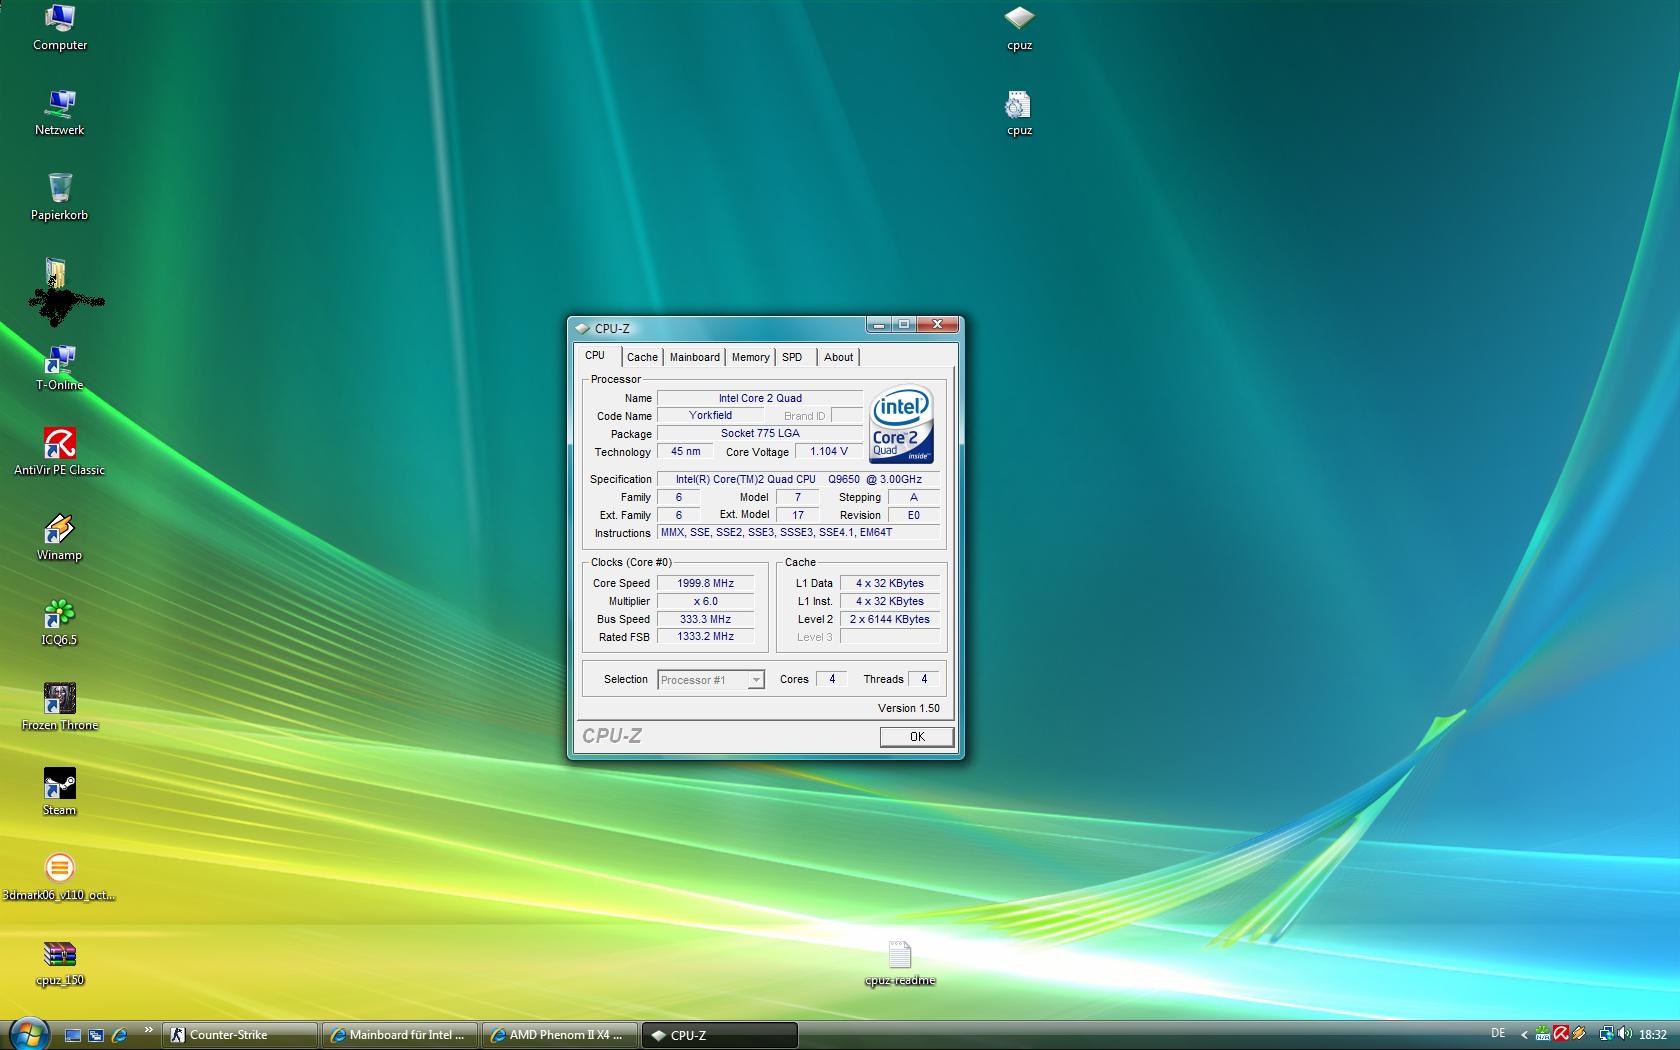This screenshot has width=1680, height=1050.
Task: Select the Winamp desktop icon
Action: [x=59, y=530]
